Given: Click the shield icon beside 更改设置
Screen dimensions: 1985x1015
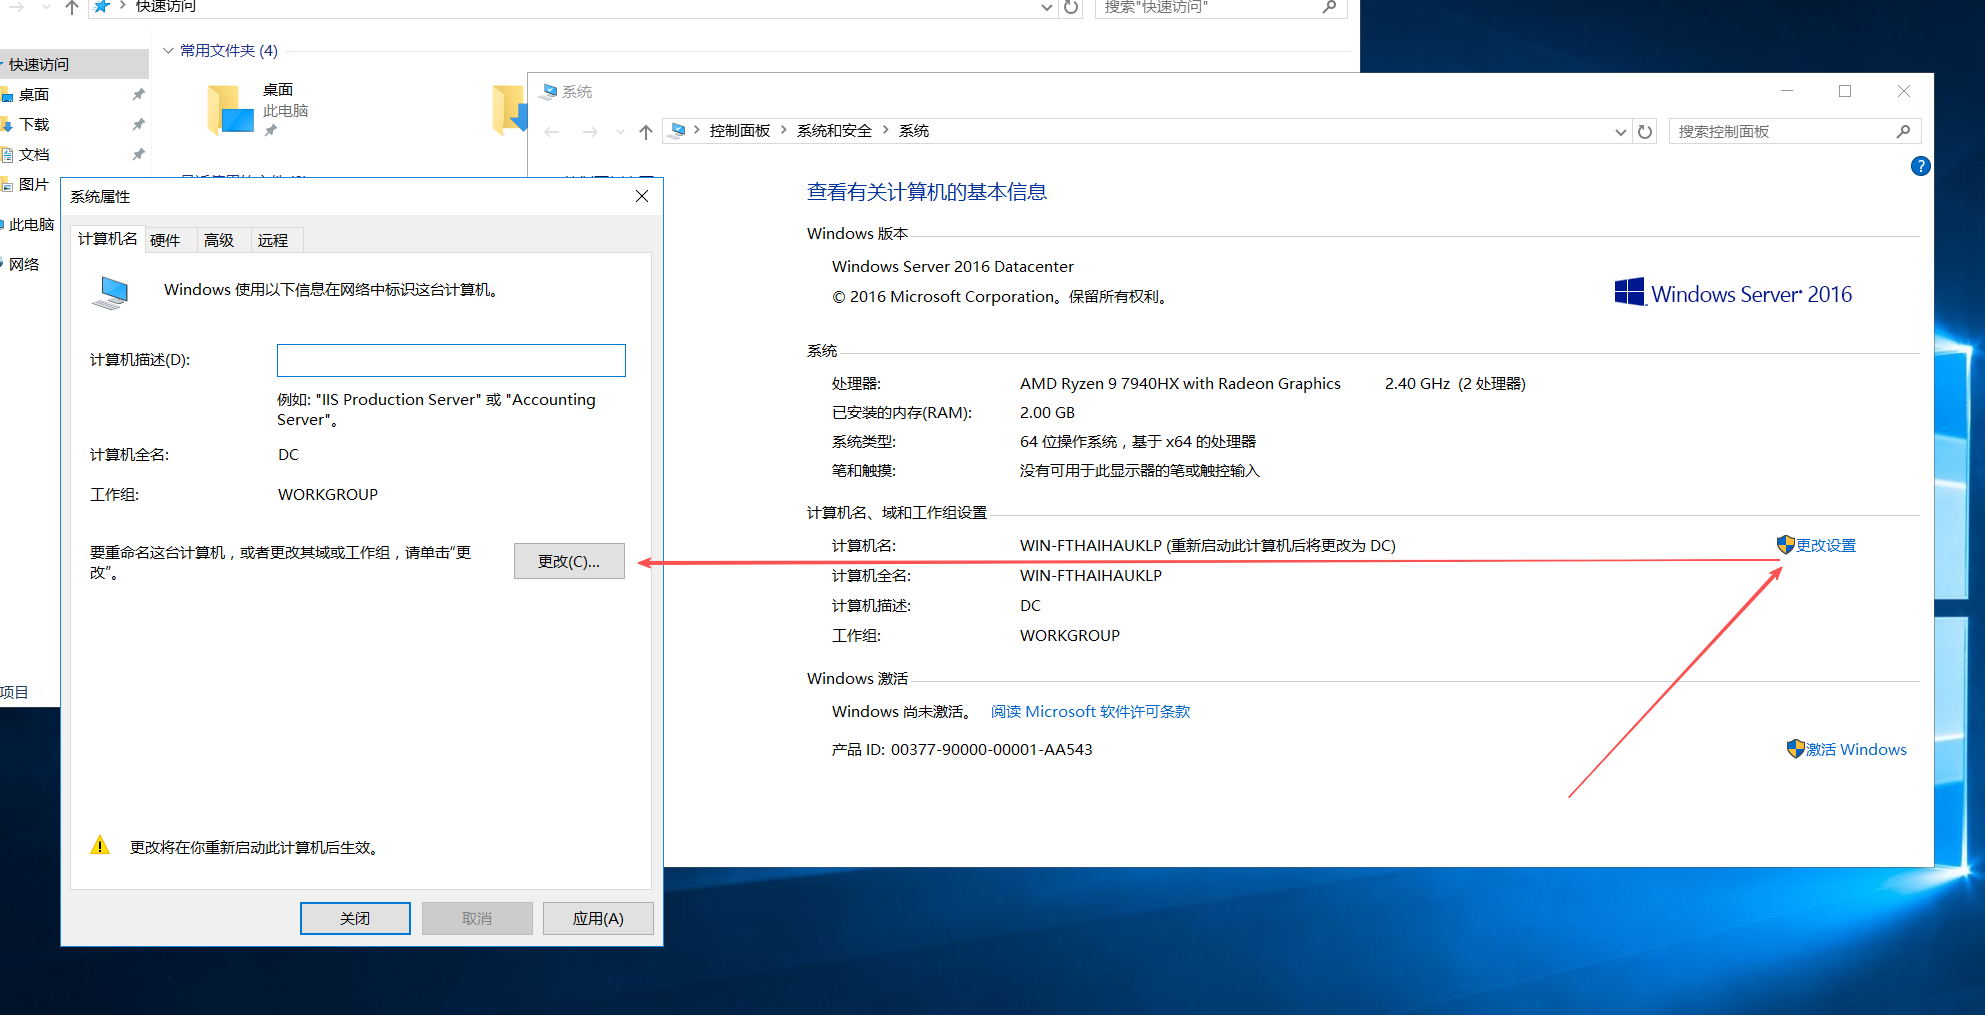Looking at the screenshot, I should pyautogui.click(x=1786, y=545).
